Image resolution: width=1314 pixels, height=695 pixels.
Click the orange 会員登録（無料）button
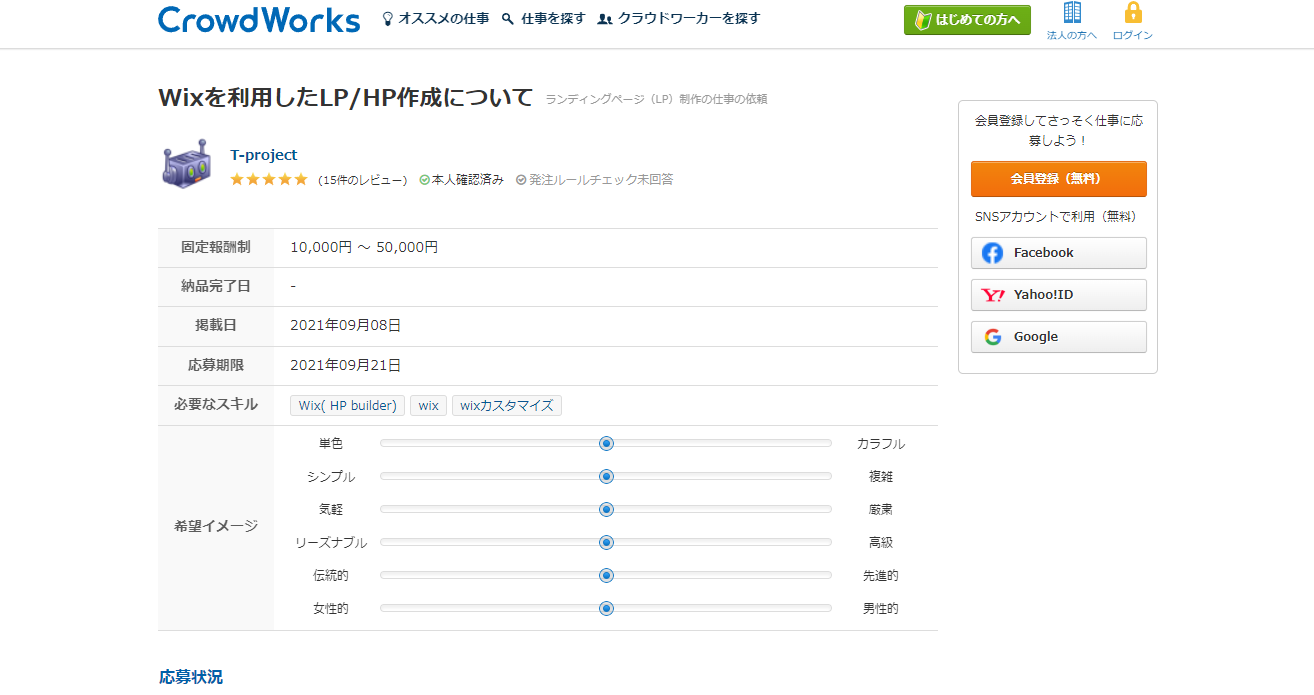click(1059, 179)
